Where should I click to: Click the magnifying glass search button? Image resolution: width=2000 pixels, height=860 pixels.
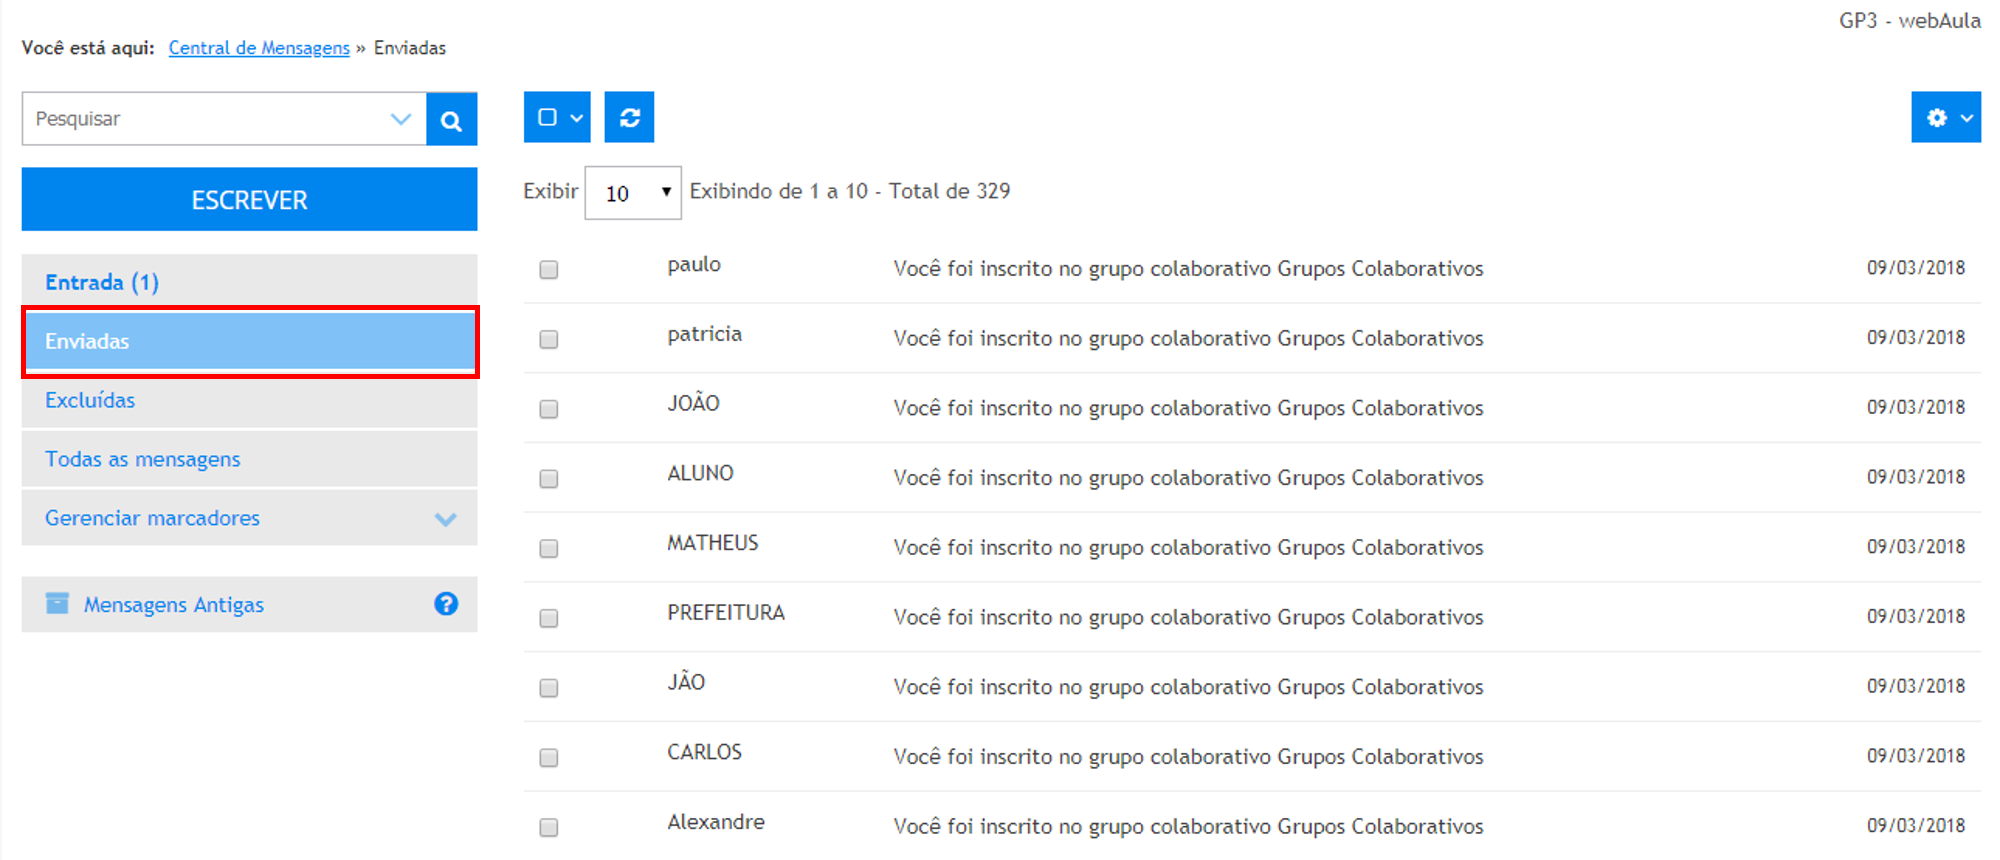[x=451, y=120]
